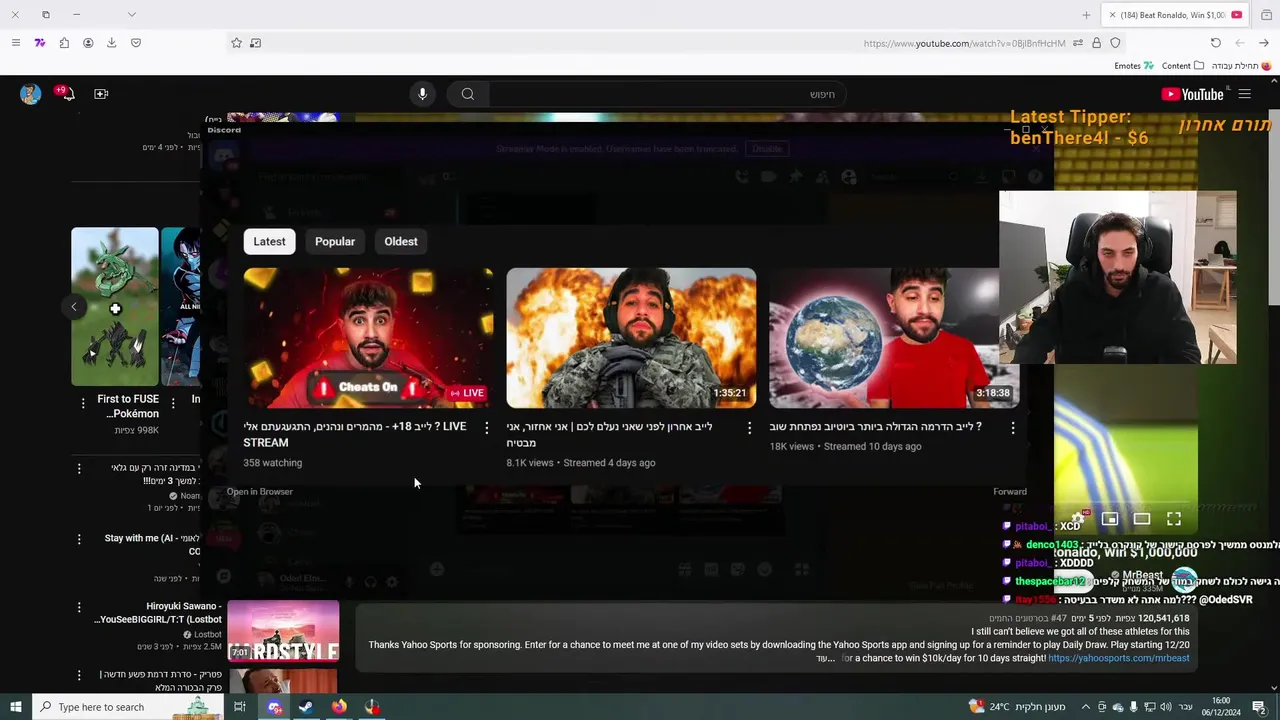Open the yahoosports.com/mrbeast link
The height and width of the screenshot is (720, 1280).
[x=1119, y=658]
